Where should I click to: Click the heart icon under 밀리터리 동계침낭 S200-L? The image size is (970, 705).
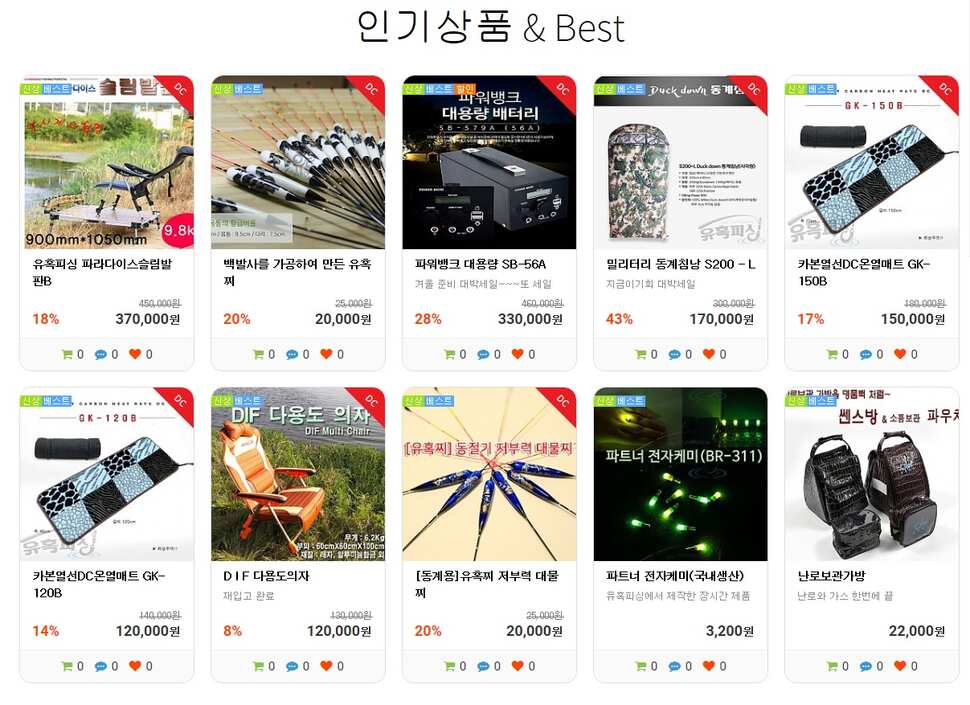(x=708, y=354)
